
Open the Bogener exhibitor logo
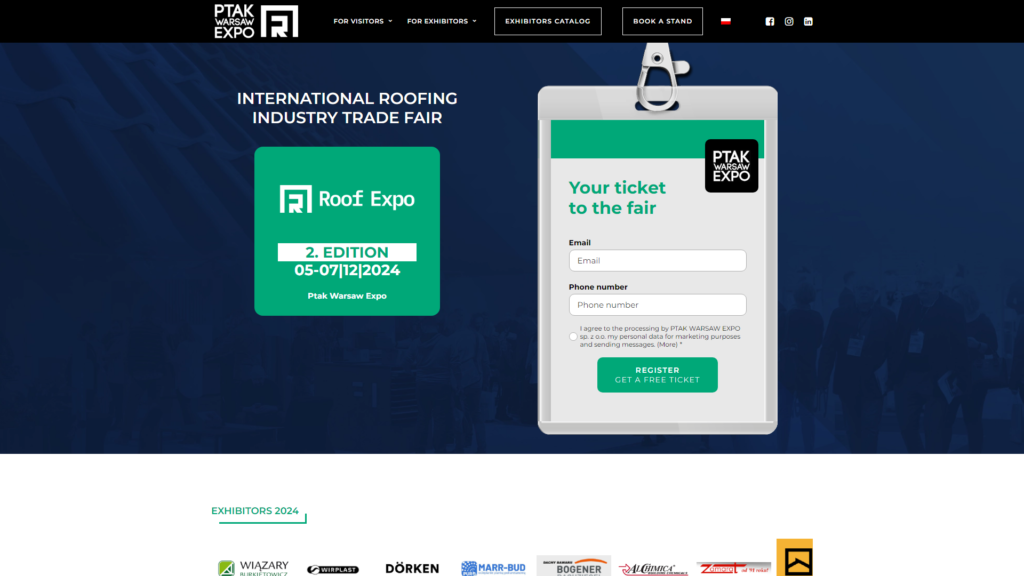pyautogui.click(x=573, y=566)
